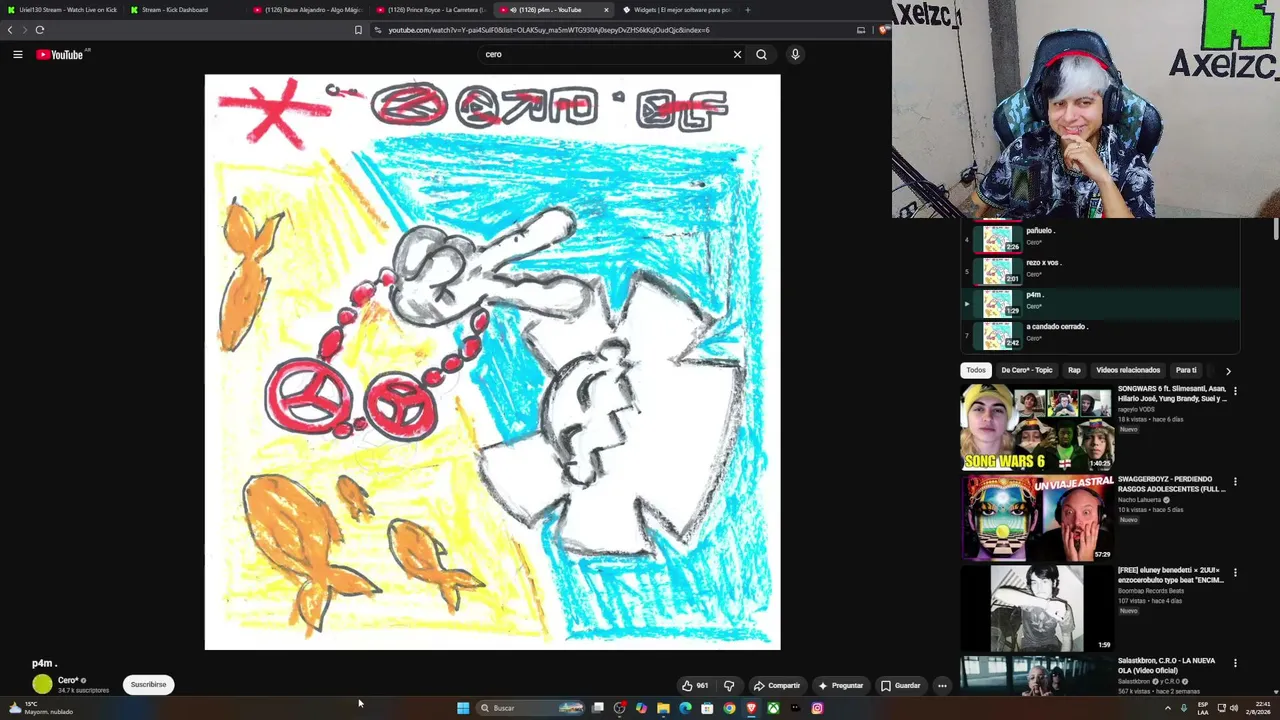Open the Windows Start menu
Screen dimensions: 1280x720
pos(463,708)
